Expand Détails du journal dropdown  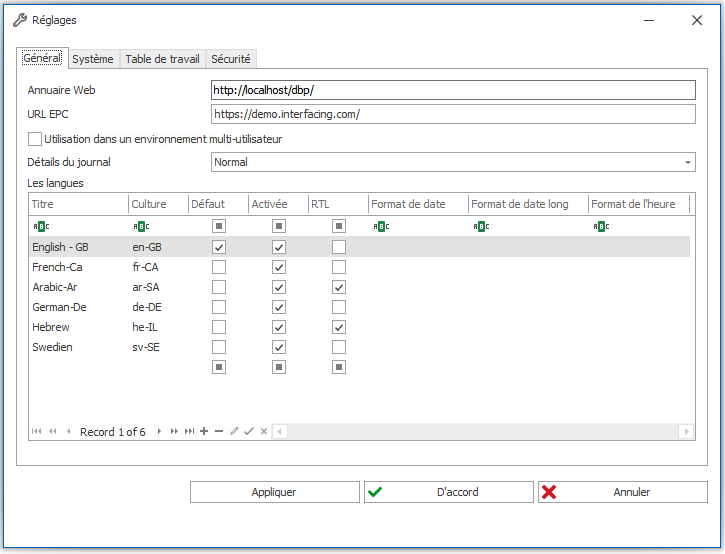click(687, 162)
